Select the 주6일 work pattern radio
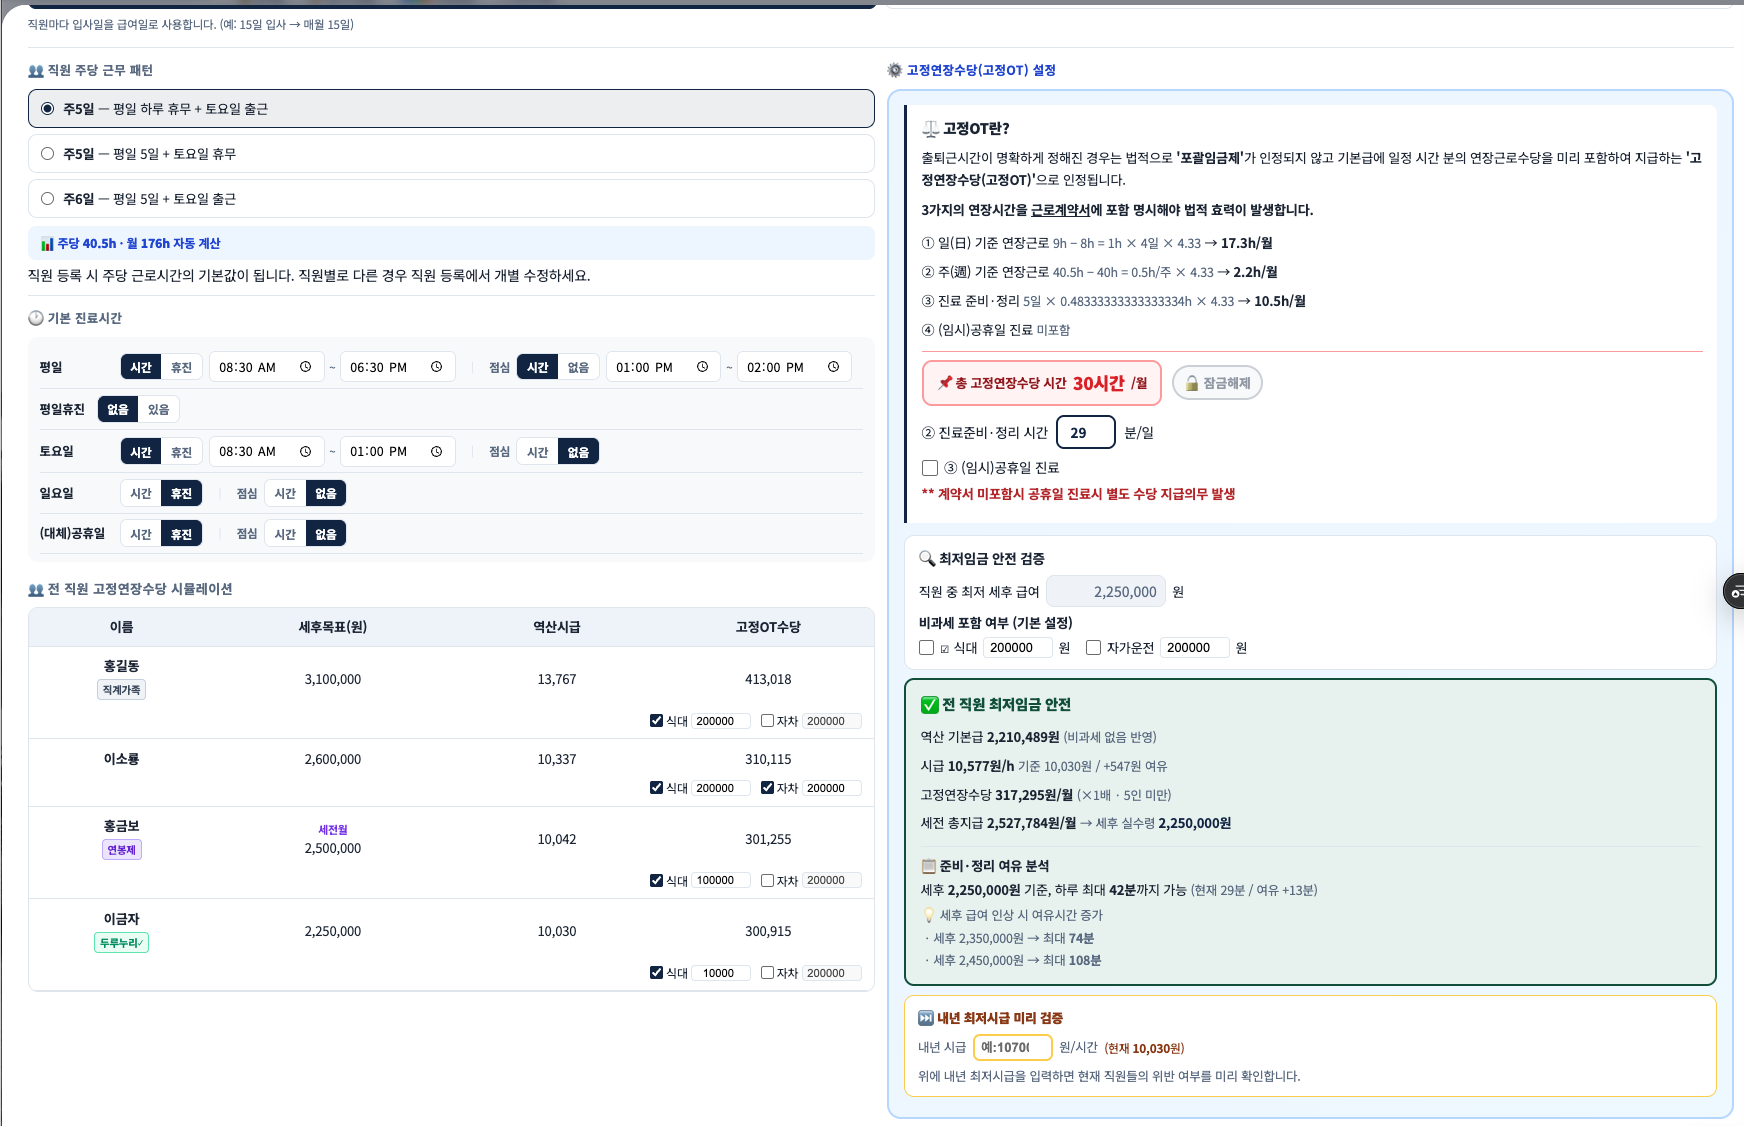1744x1126 pixels. tap(47, 199)
